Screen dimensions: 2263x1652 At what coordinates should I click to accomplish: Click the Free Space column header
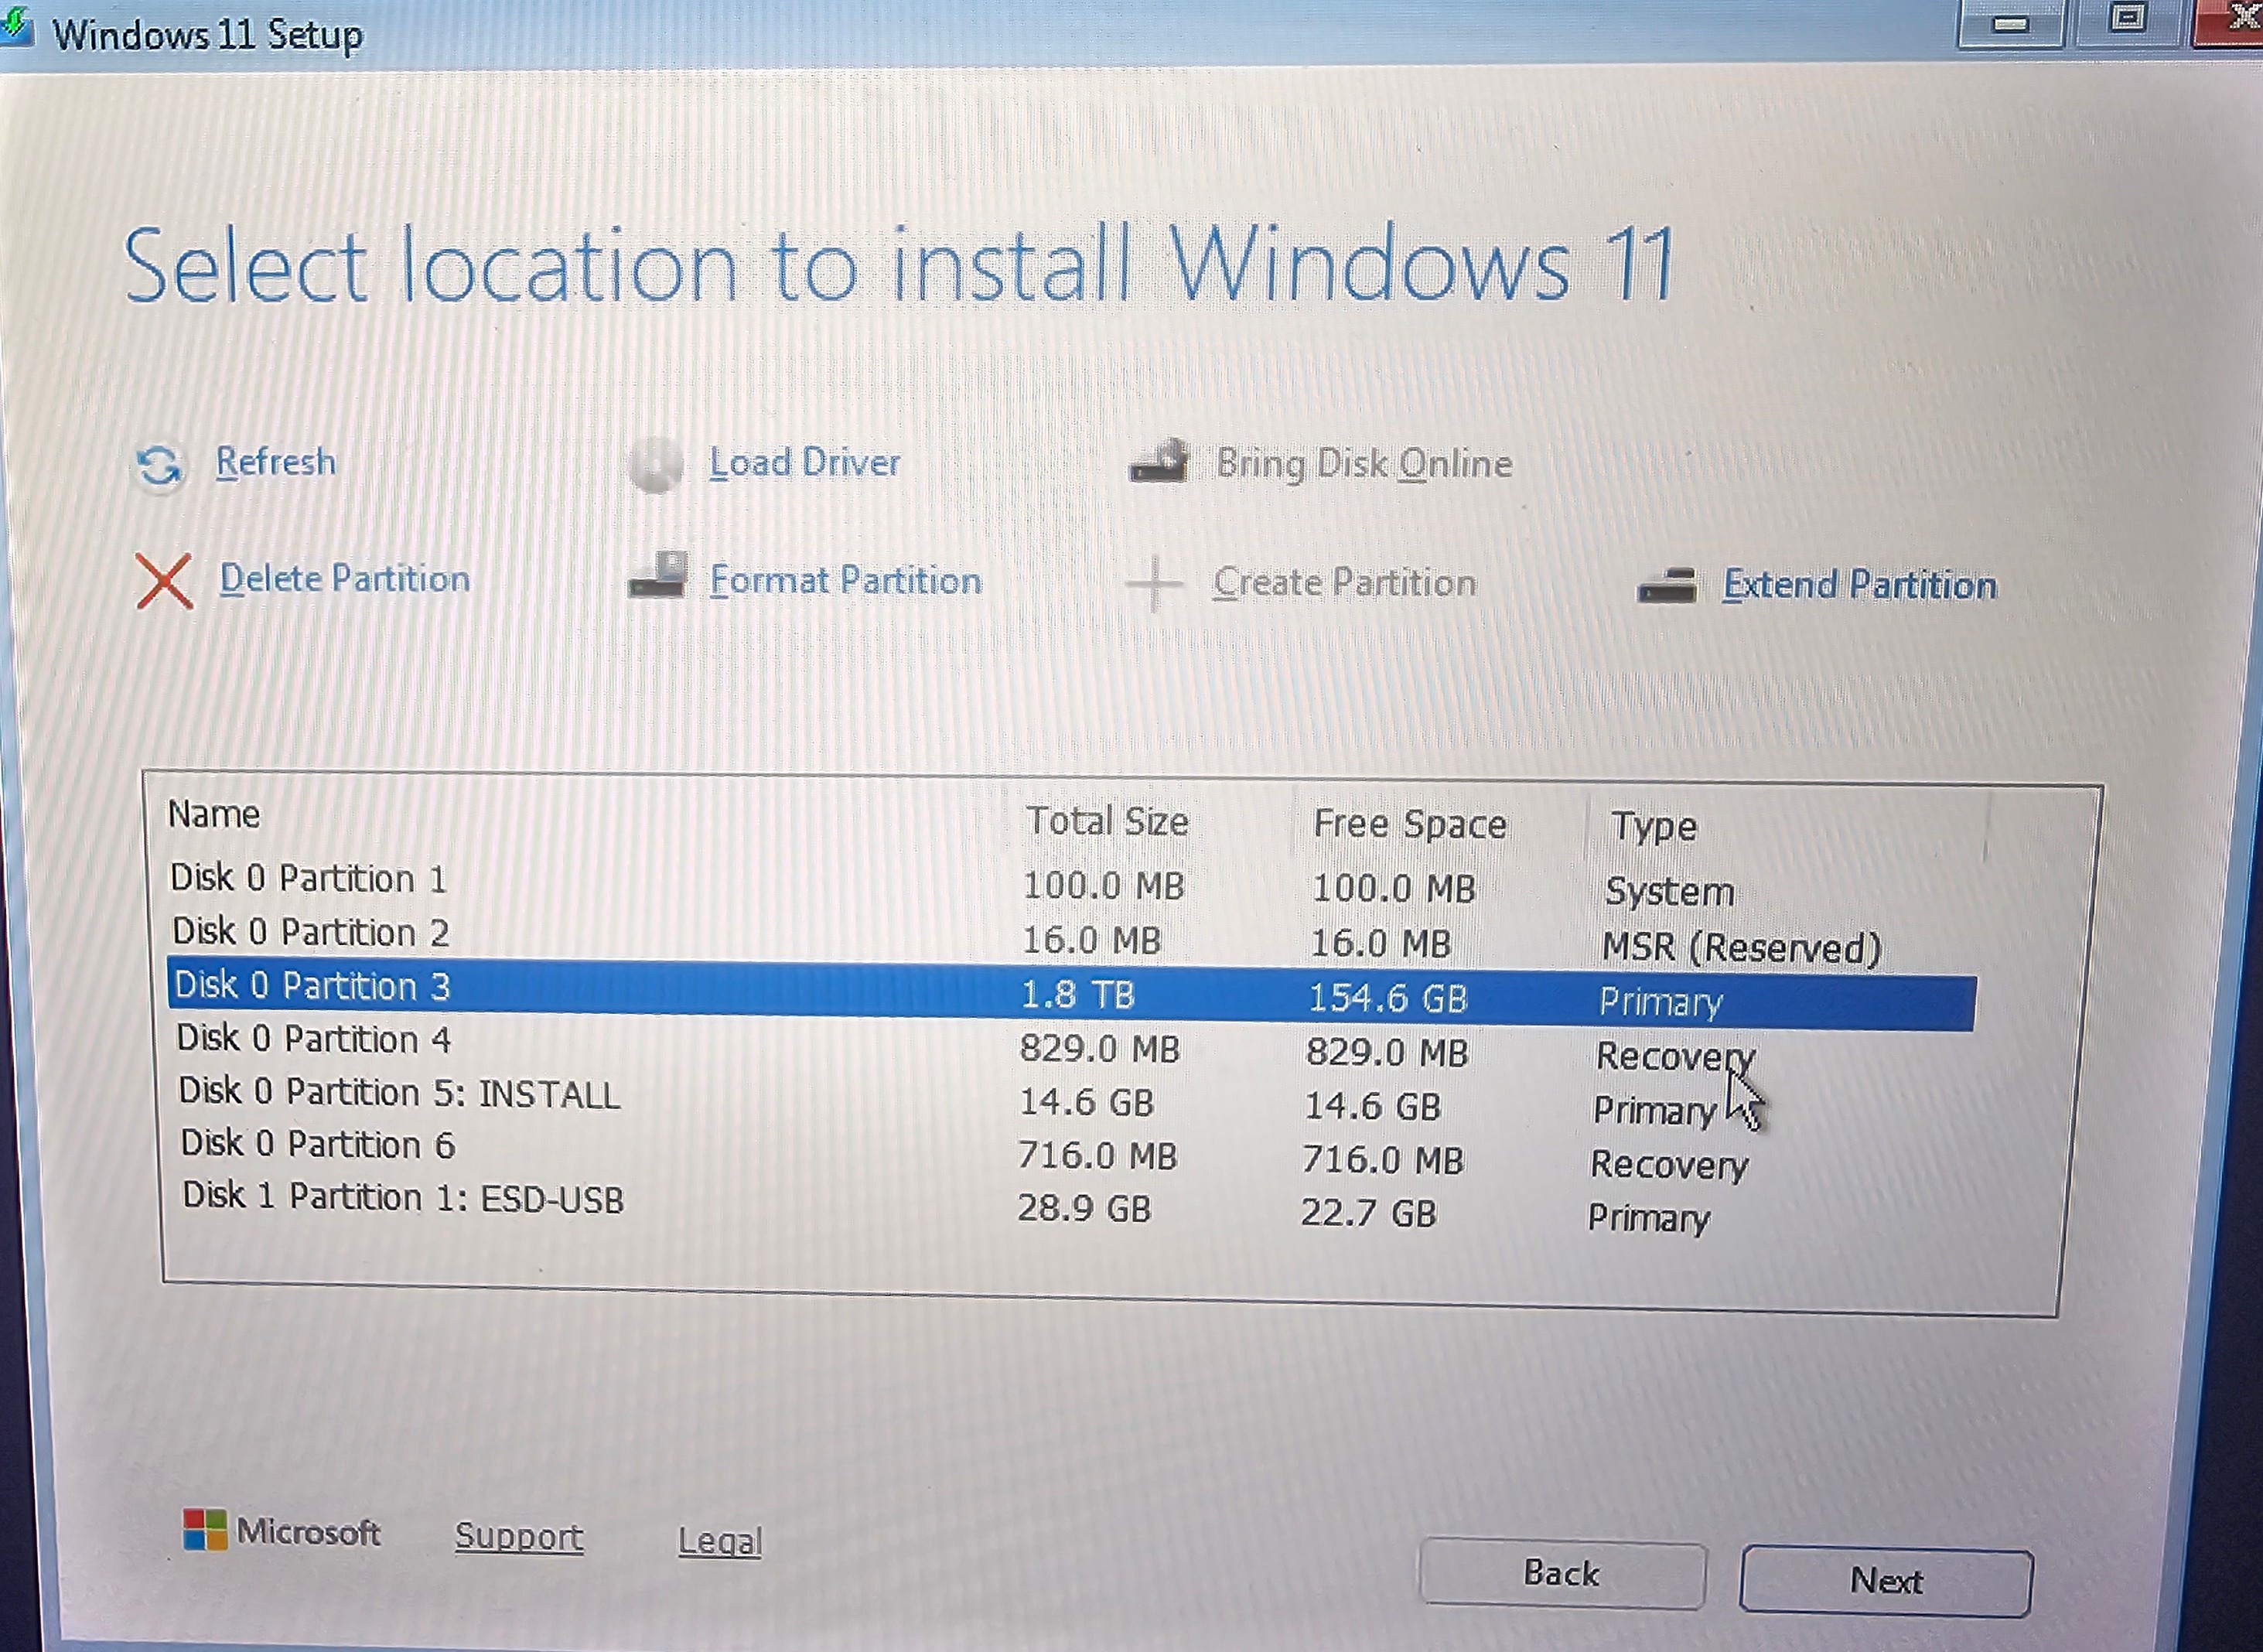click(x=1410, y=824)
